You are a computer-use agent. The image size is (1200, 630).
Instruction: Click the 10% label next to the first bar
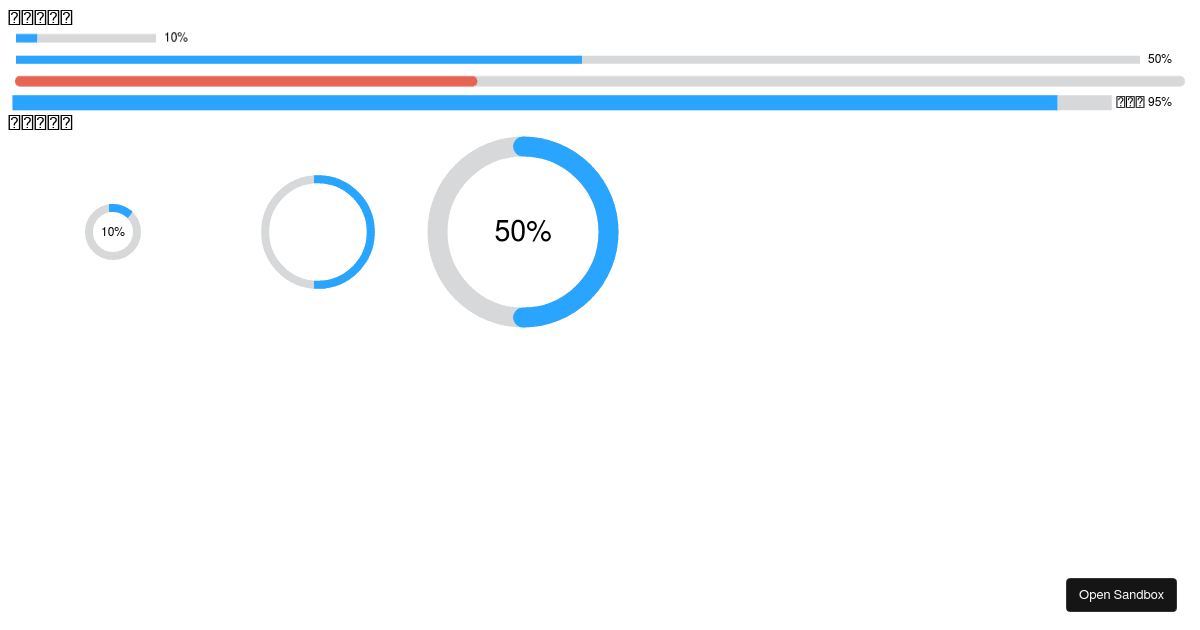175,37
